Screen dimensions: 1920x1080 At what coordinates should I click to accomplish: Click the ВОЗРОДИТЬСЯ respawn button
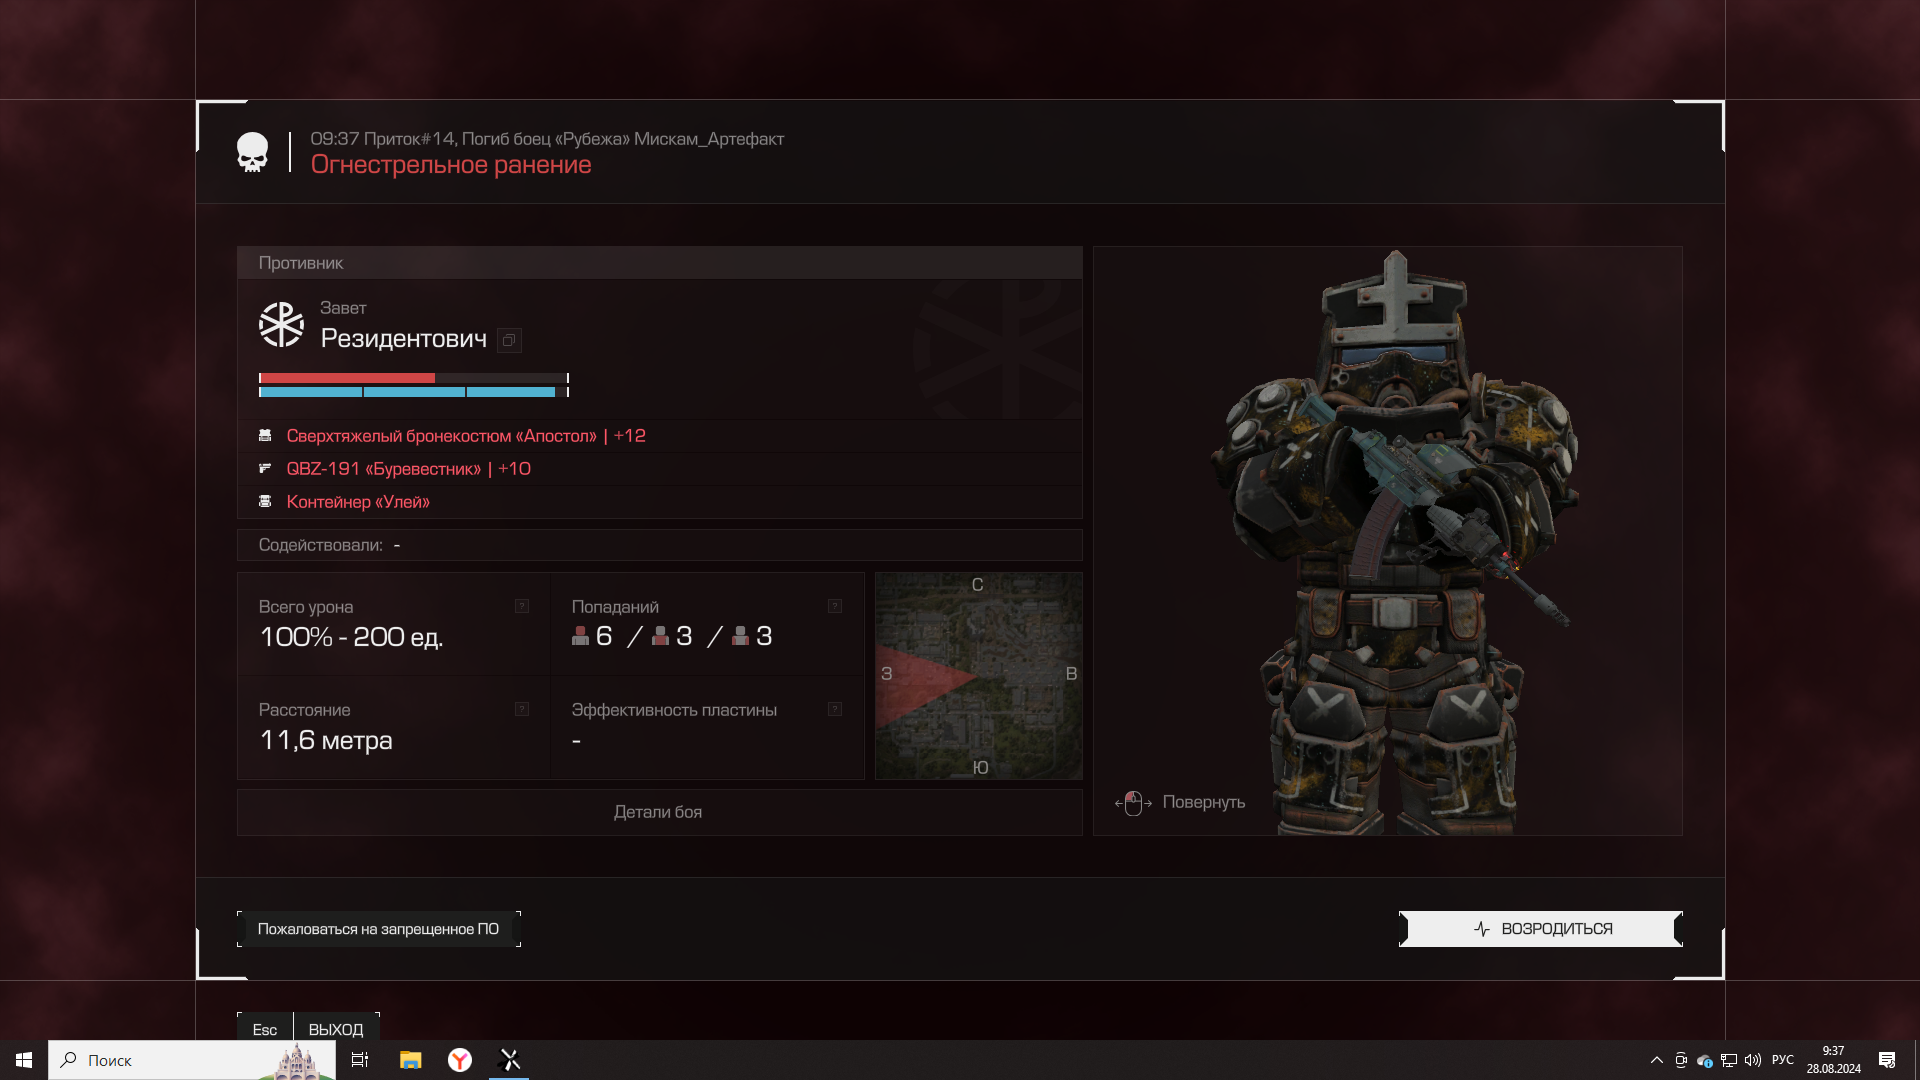pyautogui.click(x=1541, y=929)
